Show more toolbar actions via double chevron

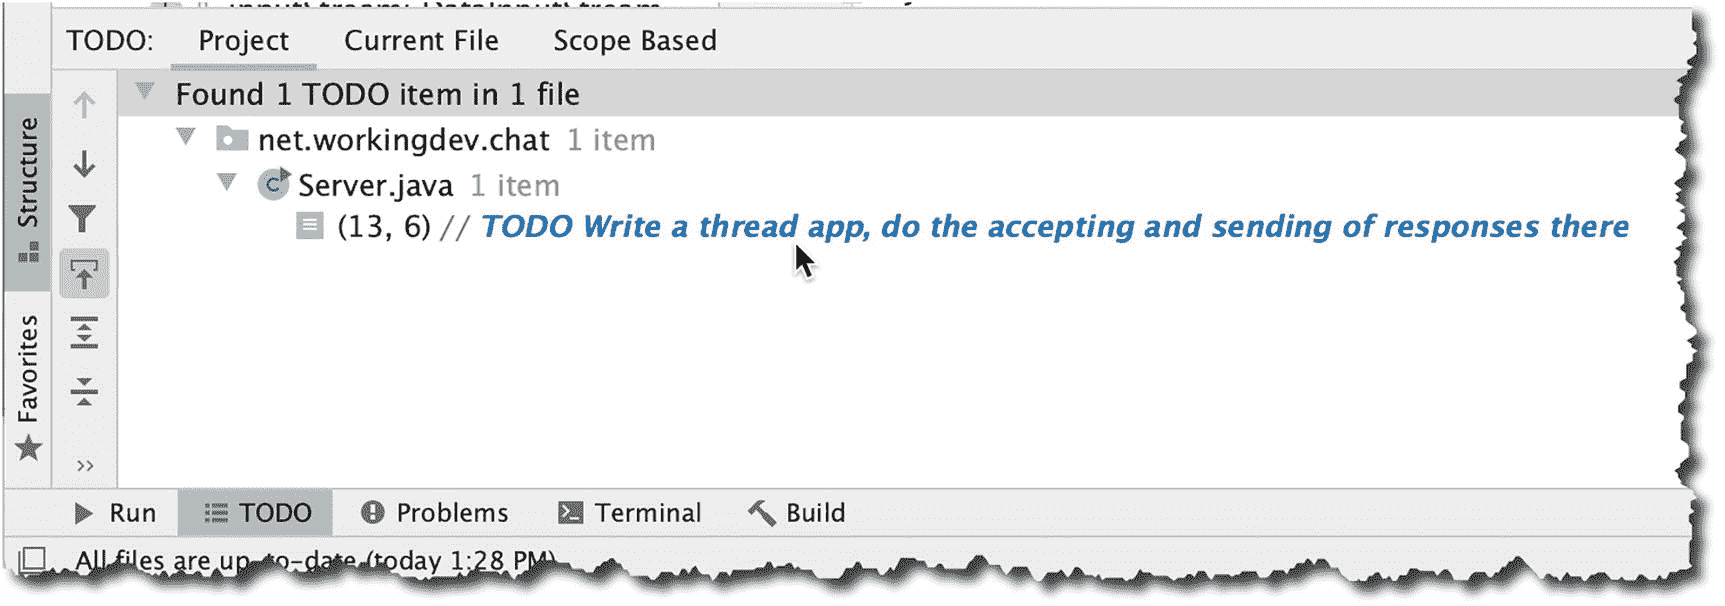click(85, 465)
